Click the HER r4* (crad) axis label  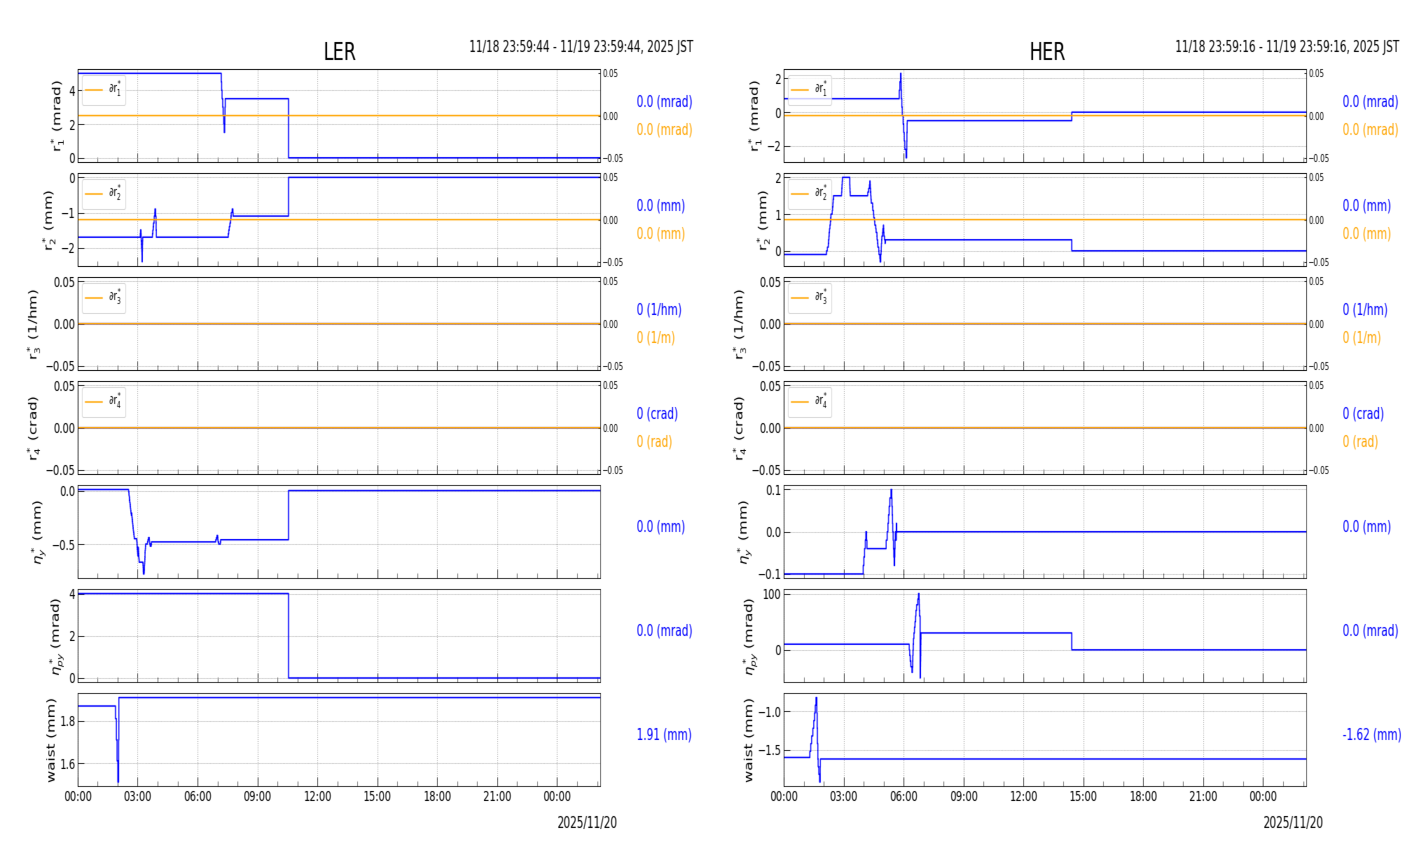coord(739,428)
